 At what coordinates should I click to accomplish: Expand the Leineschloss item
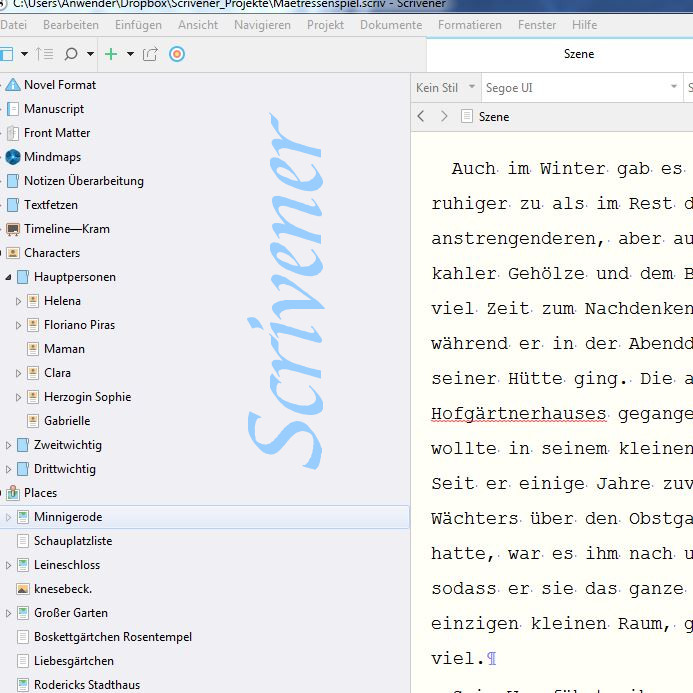coord(8,565)
